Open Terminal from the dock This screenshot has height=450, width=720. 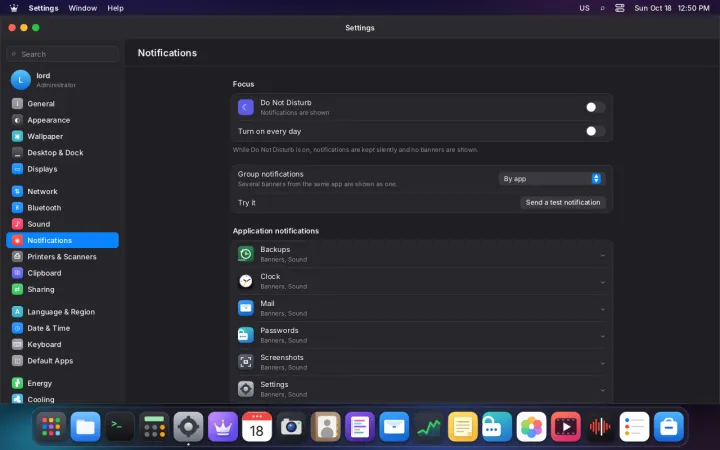[x=120, y=427]
